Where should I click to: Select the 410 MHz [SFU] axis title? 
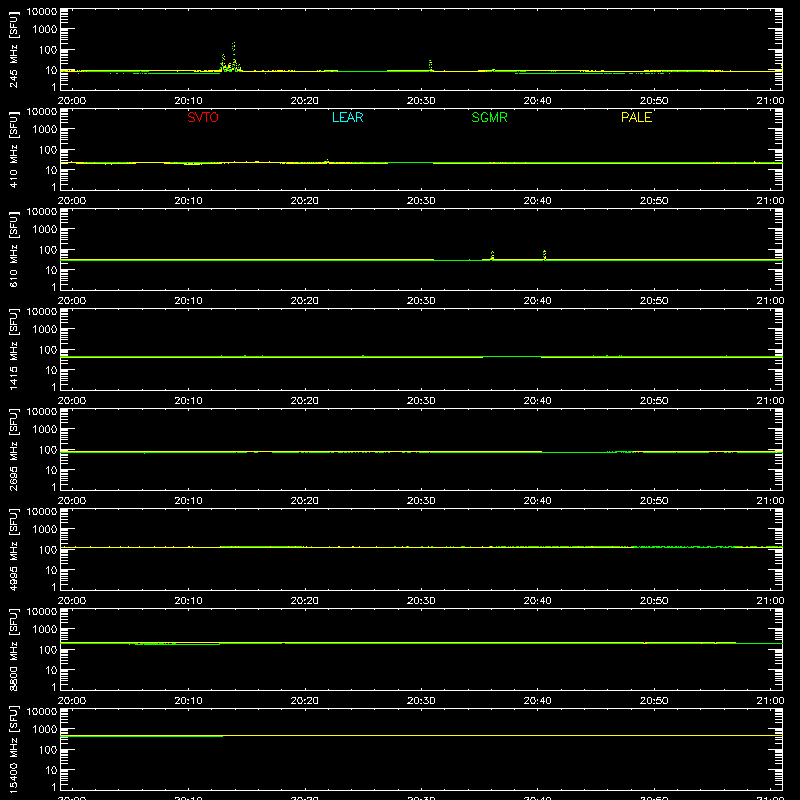pyautogui.click(x=14, y=149)
